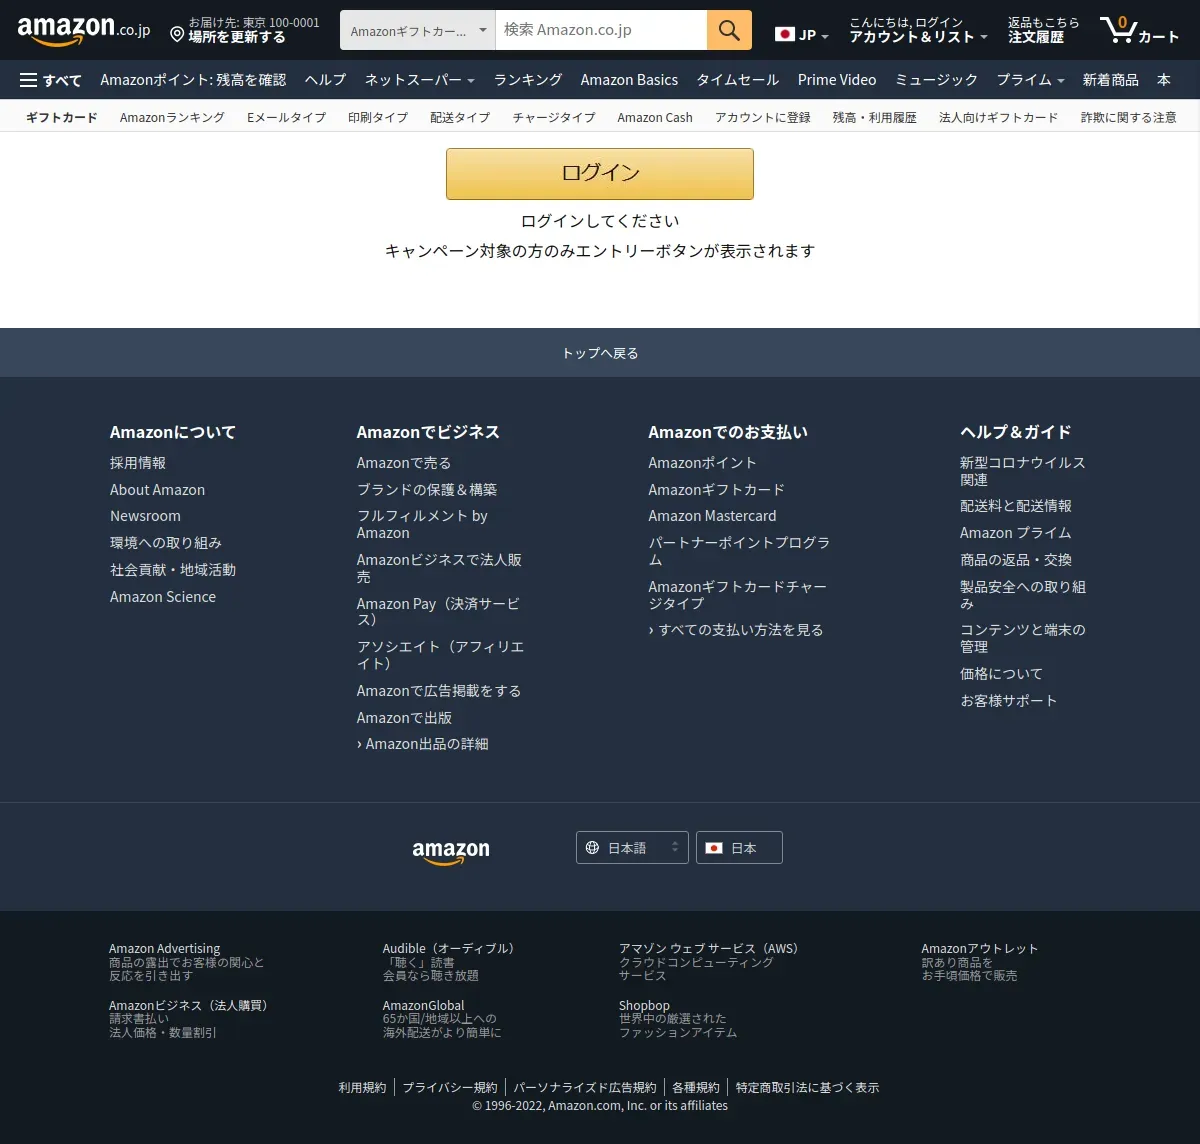Open Amazonで出版 footer link
Viewport: 1200px width, 1144px height.
(x=404, y=718)
